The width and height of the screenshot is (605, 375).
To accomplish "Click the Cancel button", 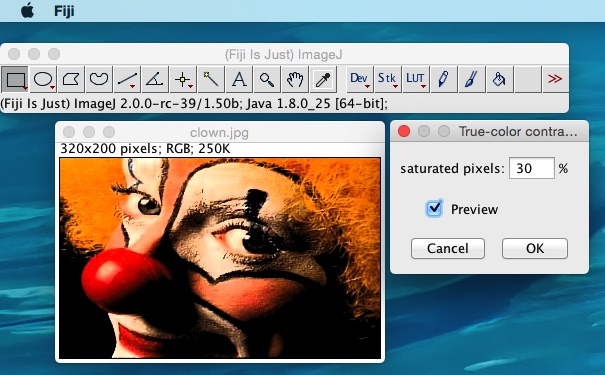I will (448, 248).
